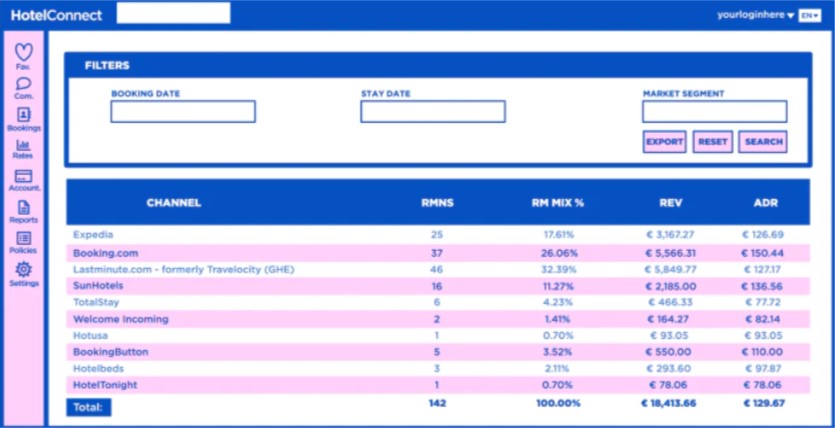
Task: Sort by the ADR column header
Action: (766, 203)
